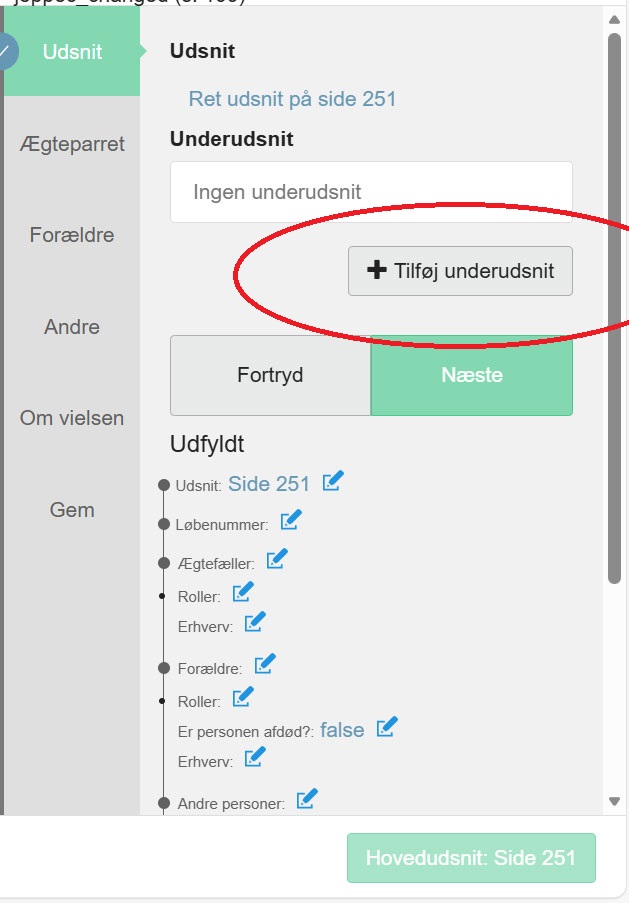Add a subsection via Tilføj underudsnit
629x903 pixels.
point(460,270)
